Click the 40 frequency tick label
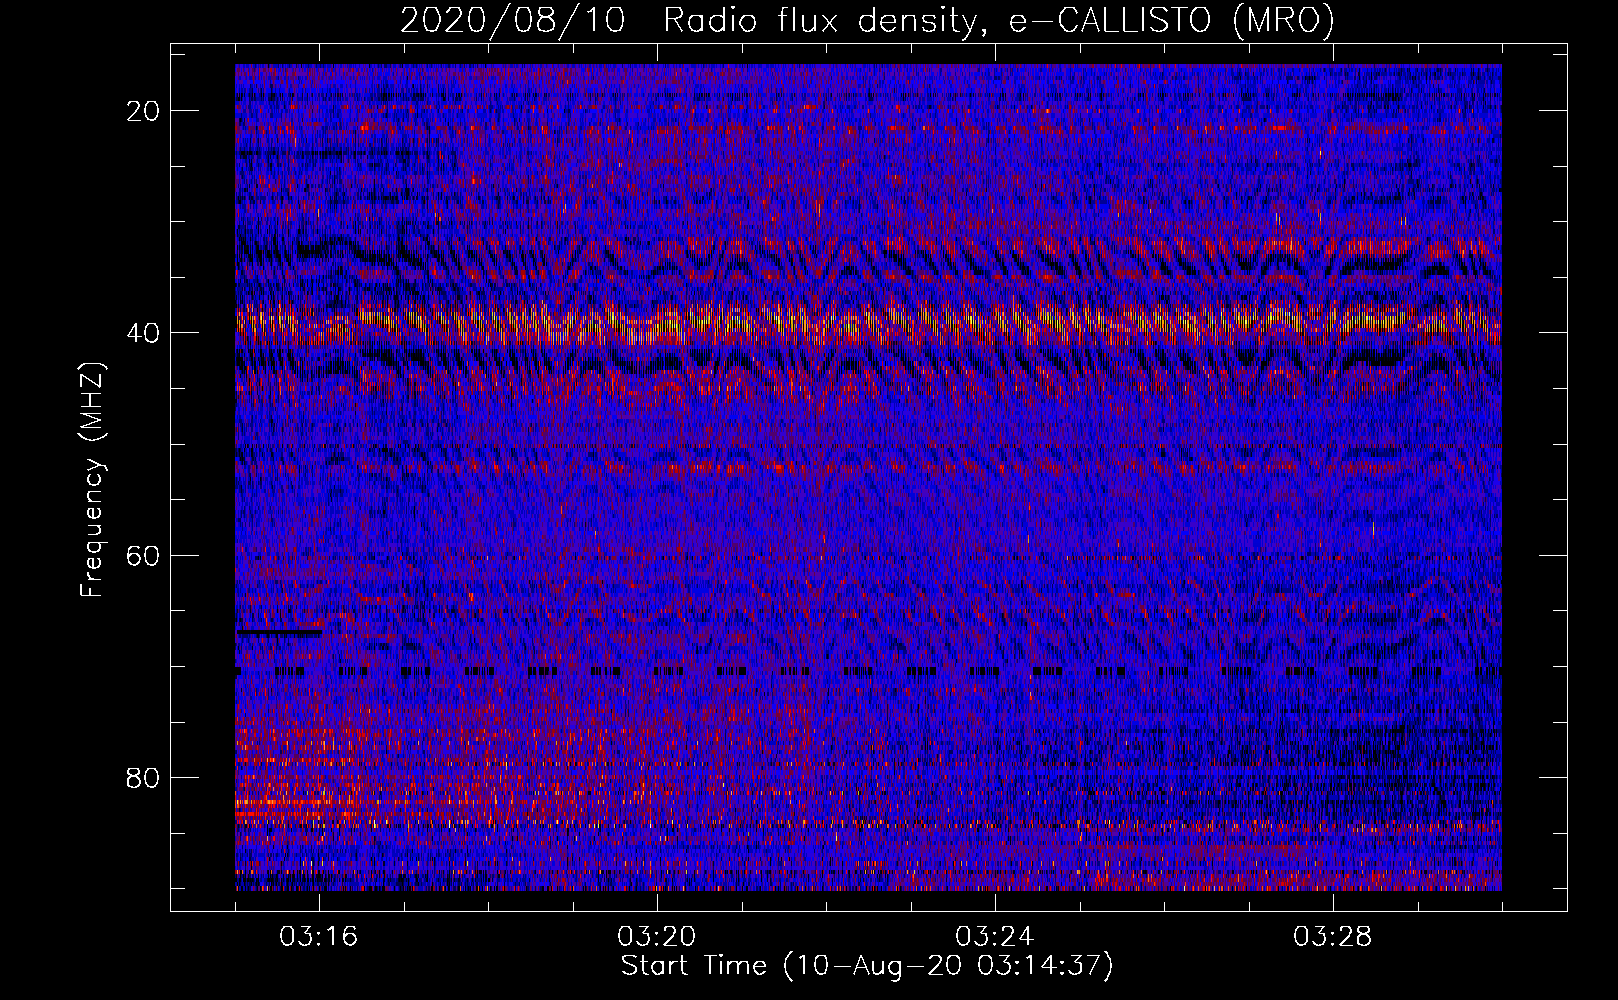The width and height of the screenshot is (1618, 1000). coord(144,333)
